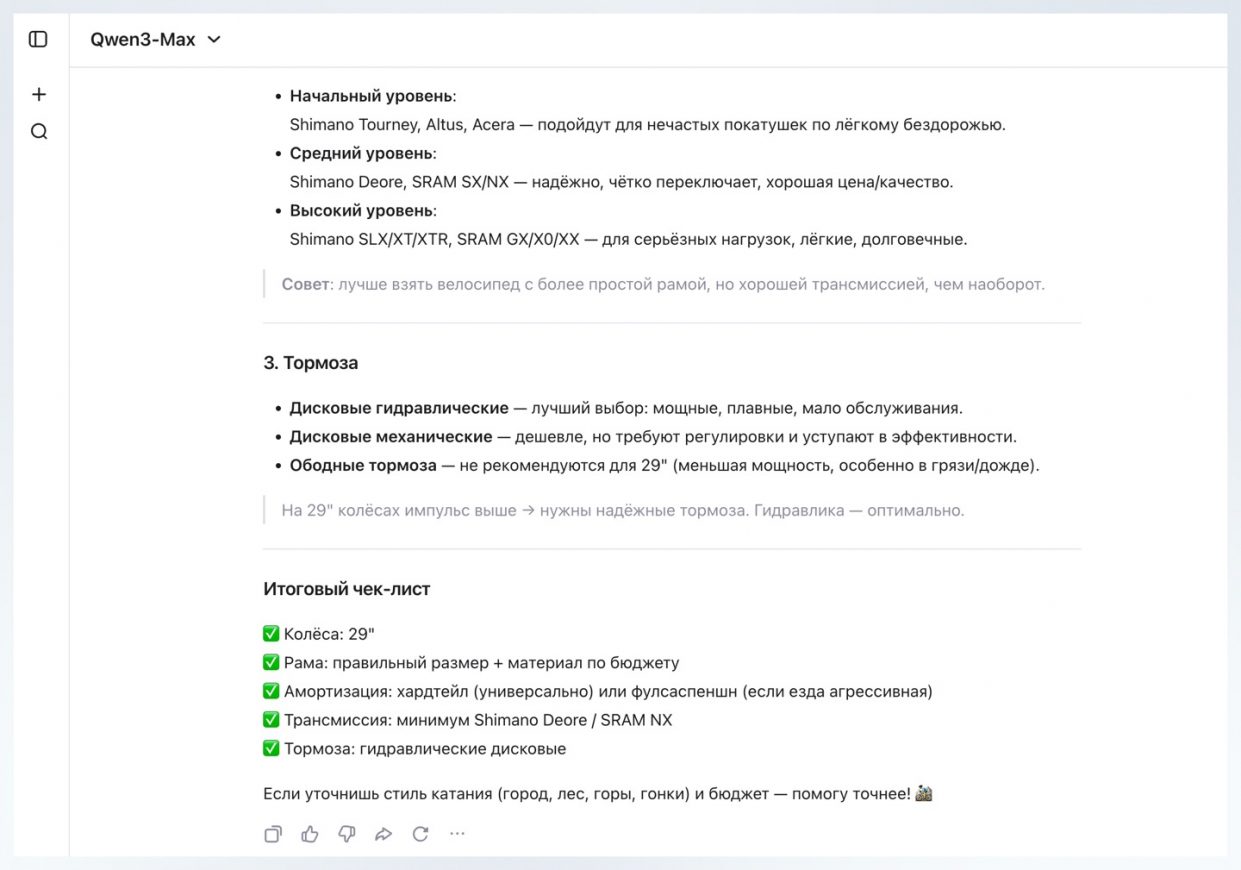Viewport: 1241px width, 870px height.
Task: Click the green checkmark beside Амортизация
Action: click(x=271, y=691)
